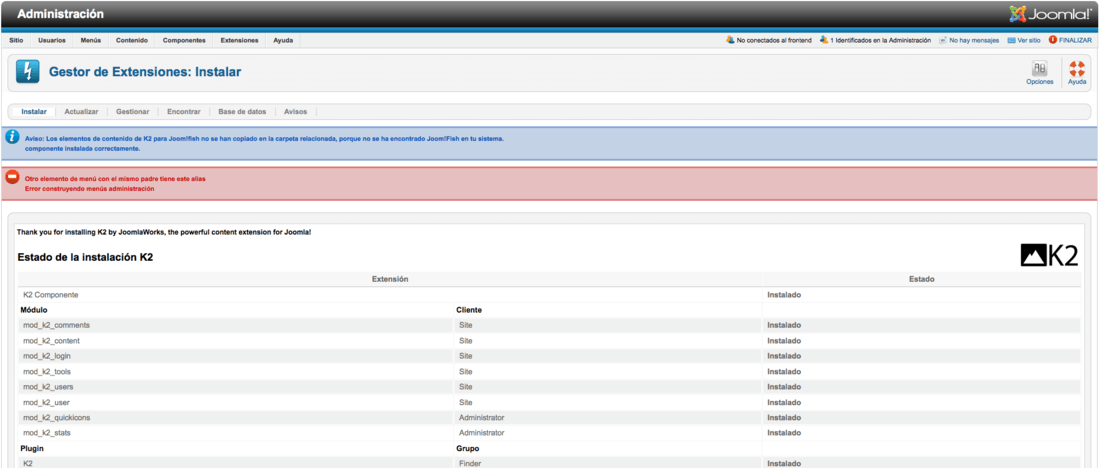Open the Contenido menu

point(132,41)
